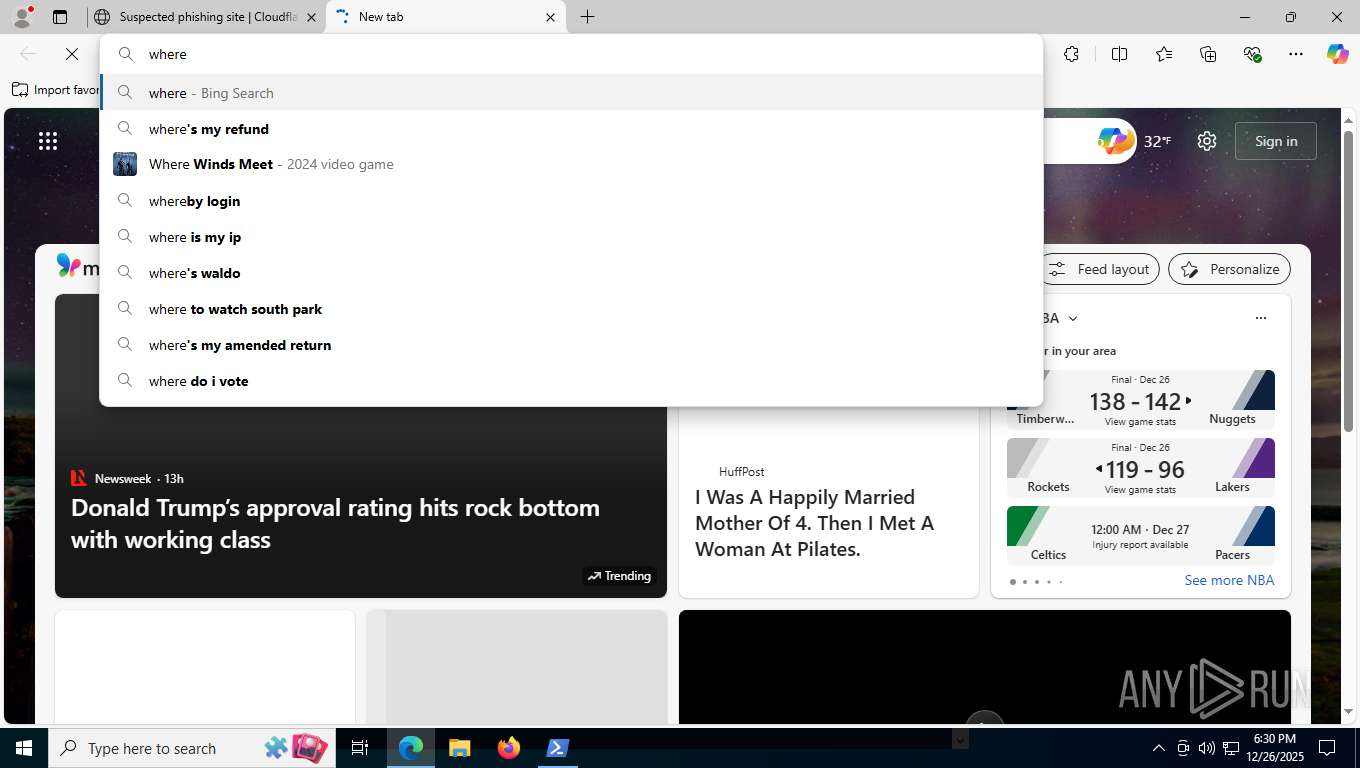Open the Copilot icon on the page
Viewport: 1360px width, 768px height.
coord(1114,141)
